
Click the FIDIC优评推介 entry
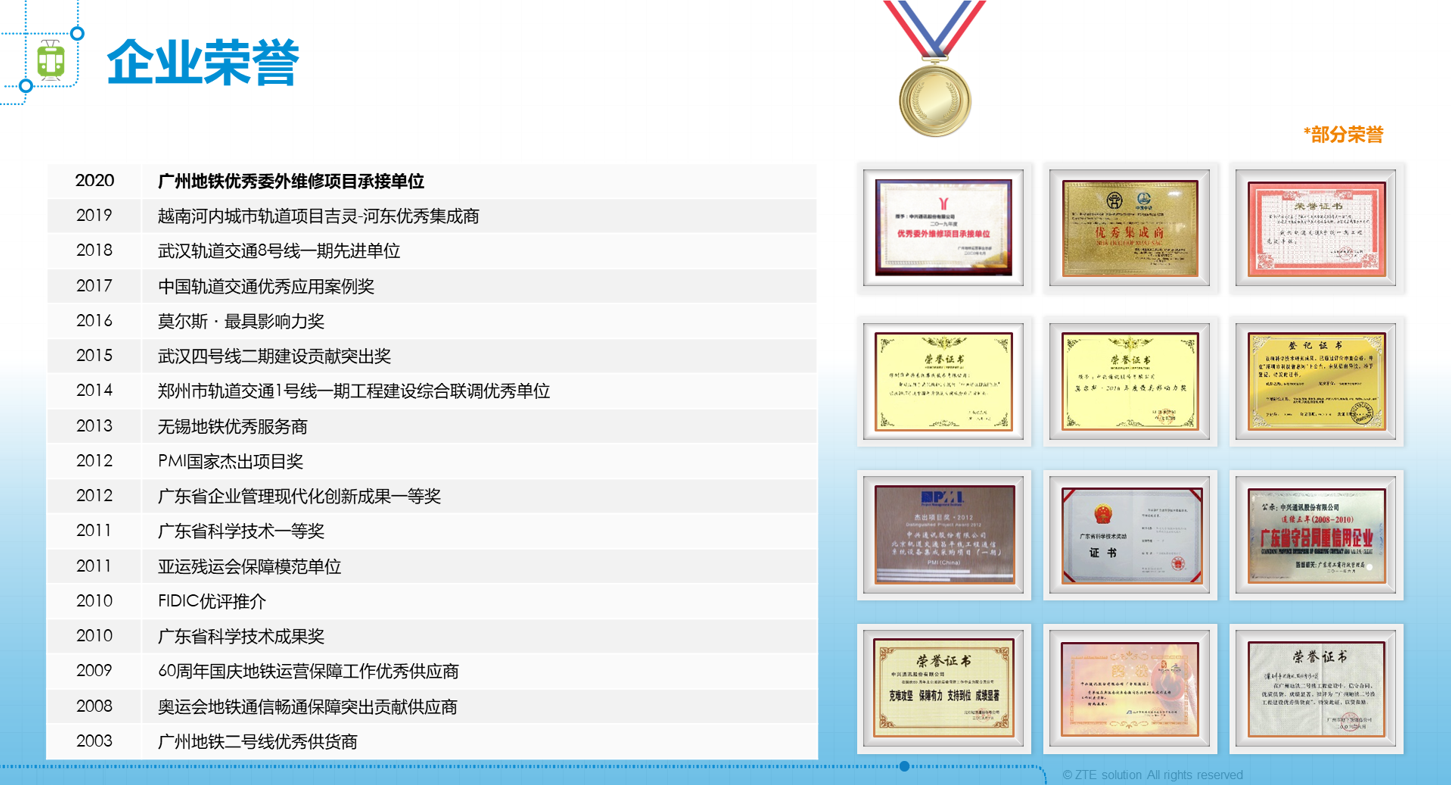click(x=212, y=601)
